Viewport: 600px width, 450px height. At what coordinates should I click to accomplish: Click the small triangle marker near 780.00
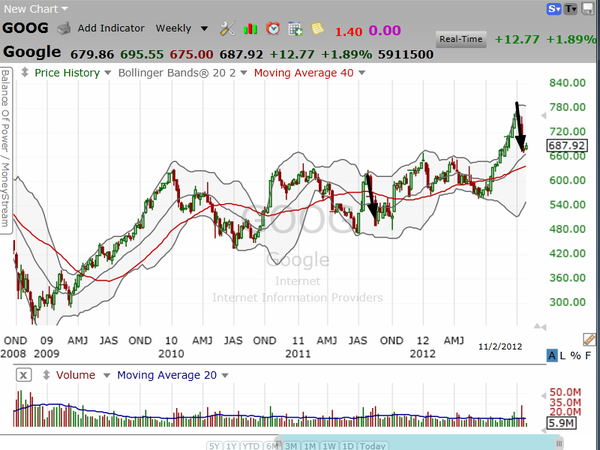[543, 116]
